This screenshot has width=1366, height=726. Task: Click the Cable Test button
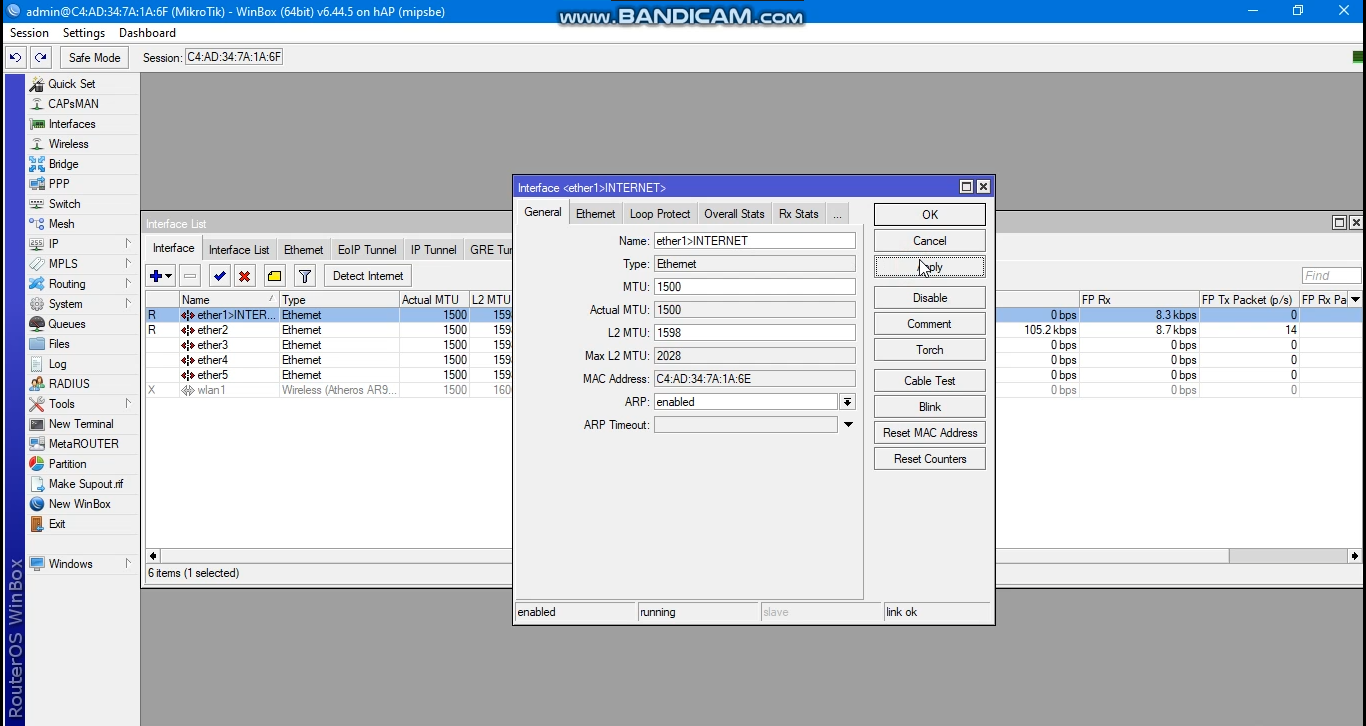(930, 381)
